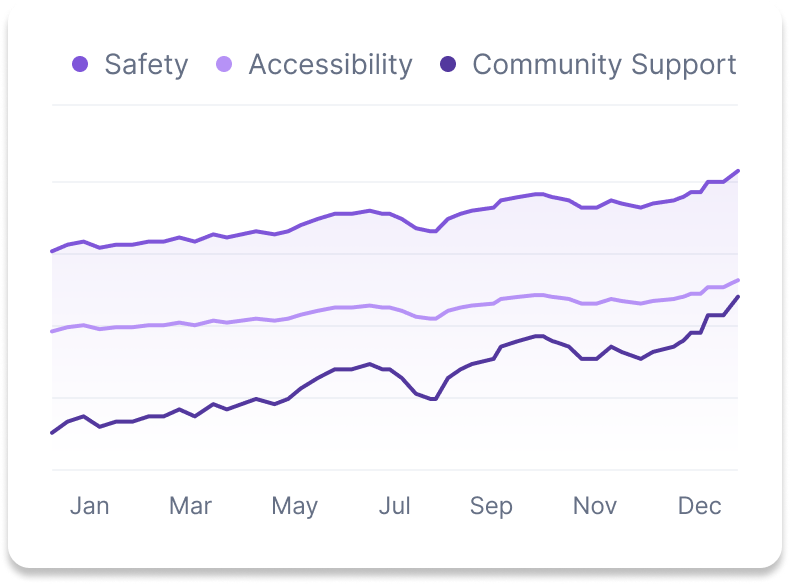The width and height of the screenshot is (790, 584).
Task: Click Community Support line's July dip
Action: 434,399
